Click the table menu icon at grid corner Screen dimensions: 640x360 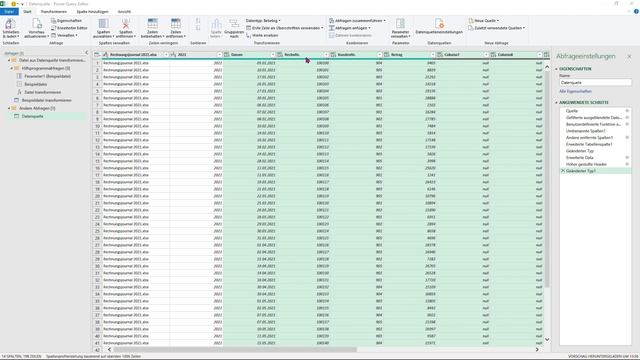tap(97, 55)
